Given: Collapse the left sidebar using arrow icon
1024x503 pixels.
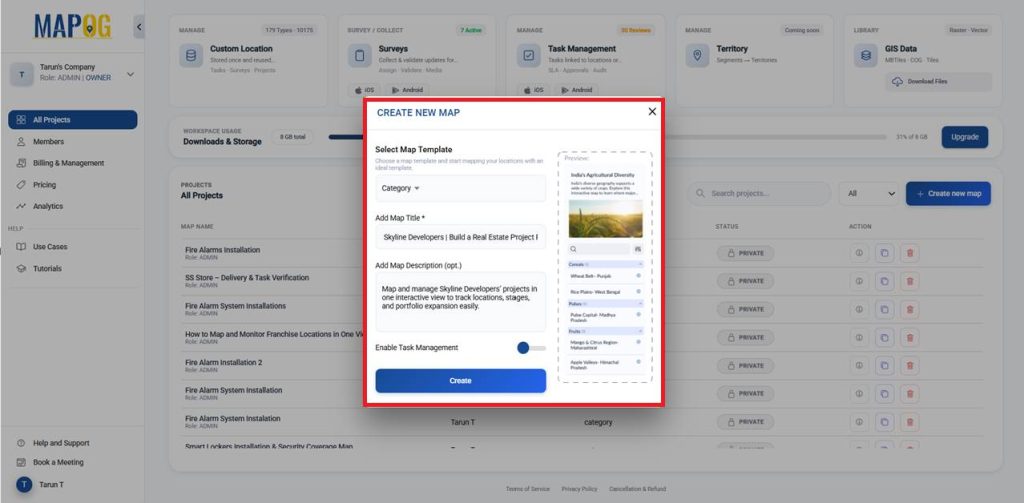Looking at the screenshot, I should coord(139,27).
